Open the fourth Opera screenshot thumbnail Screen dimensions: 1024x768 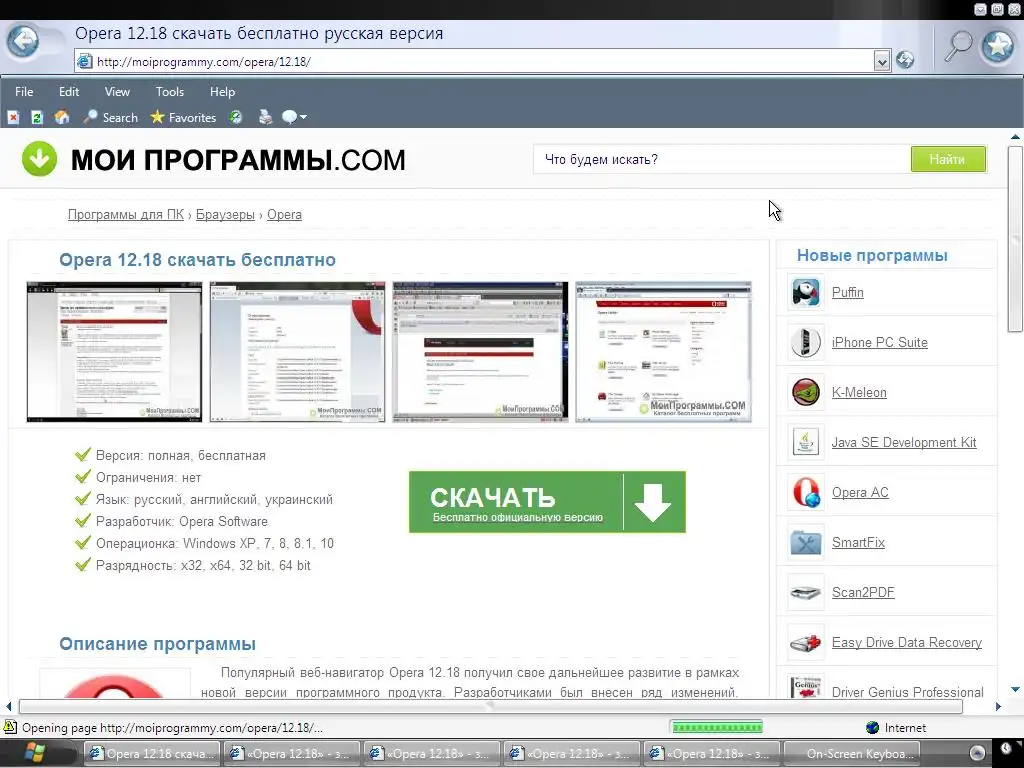[x=663, y=352]
